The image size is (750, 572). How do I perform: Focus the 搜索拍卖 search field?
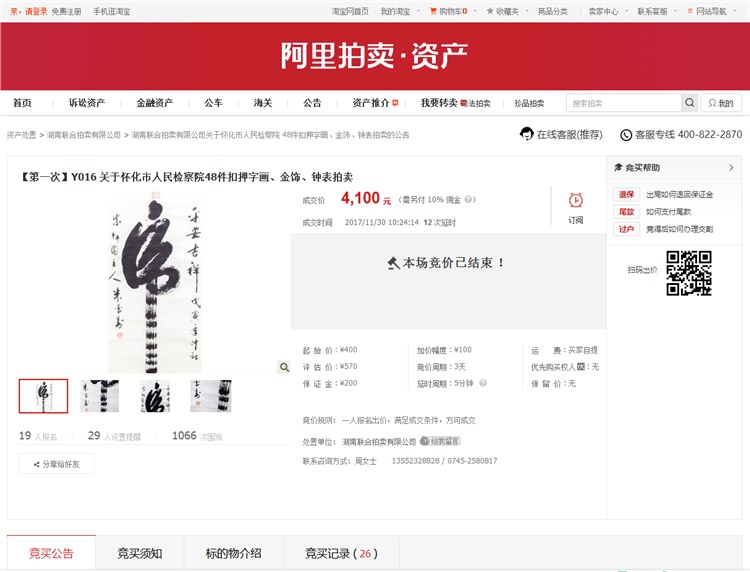pos(624,103)
